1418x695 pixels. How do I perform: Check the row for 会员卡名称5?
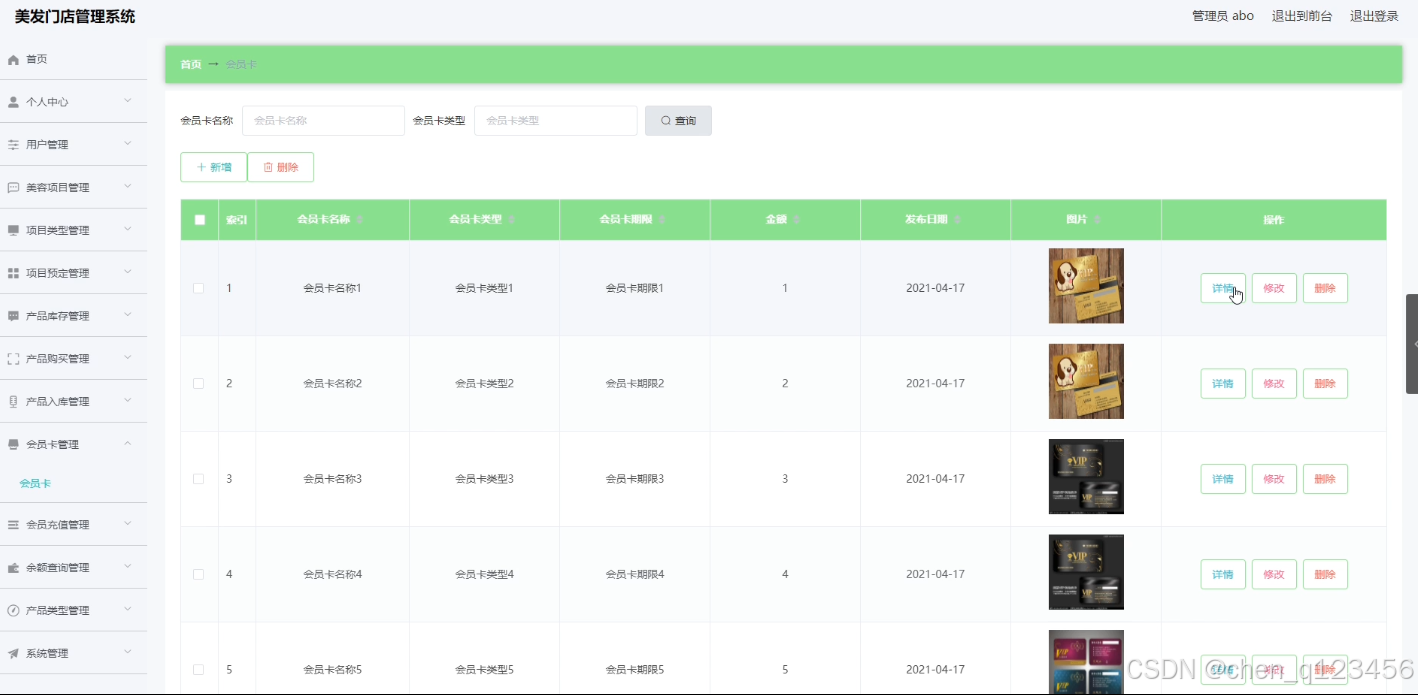click(198, 669)
